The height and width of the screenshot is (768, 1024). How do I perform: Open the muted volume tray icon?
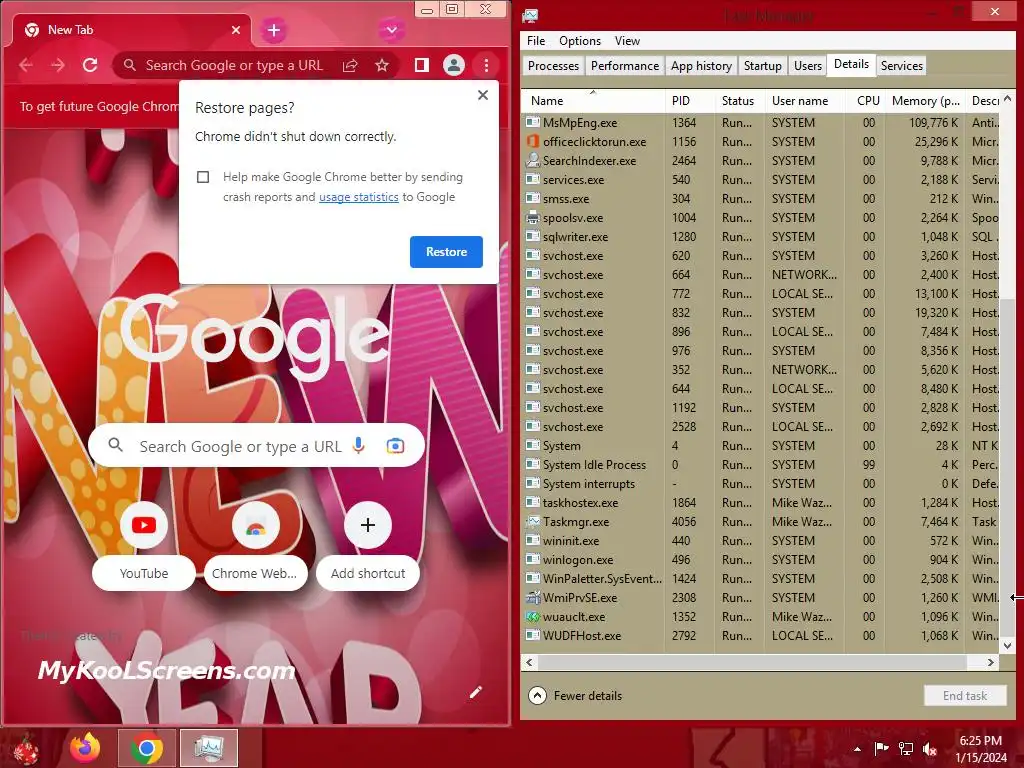coord(929,749)
